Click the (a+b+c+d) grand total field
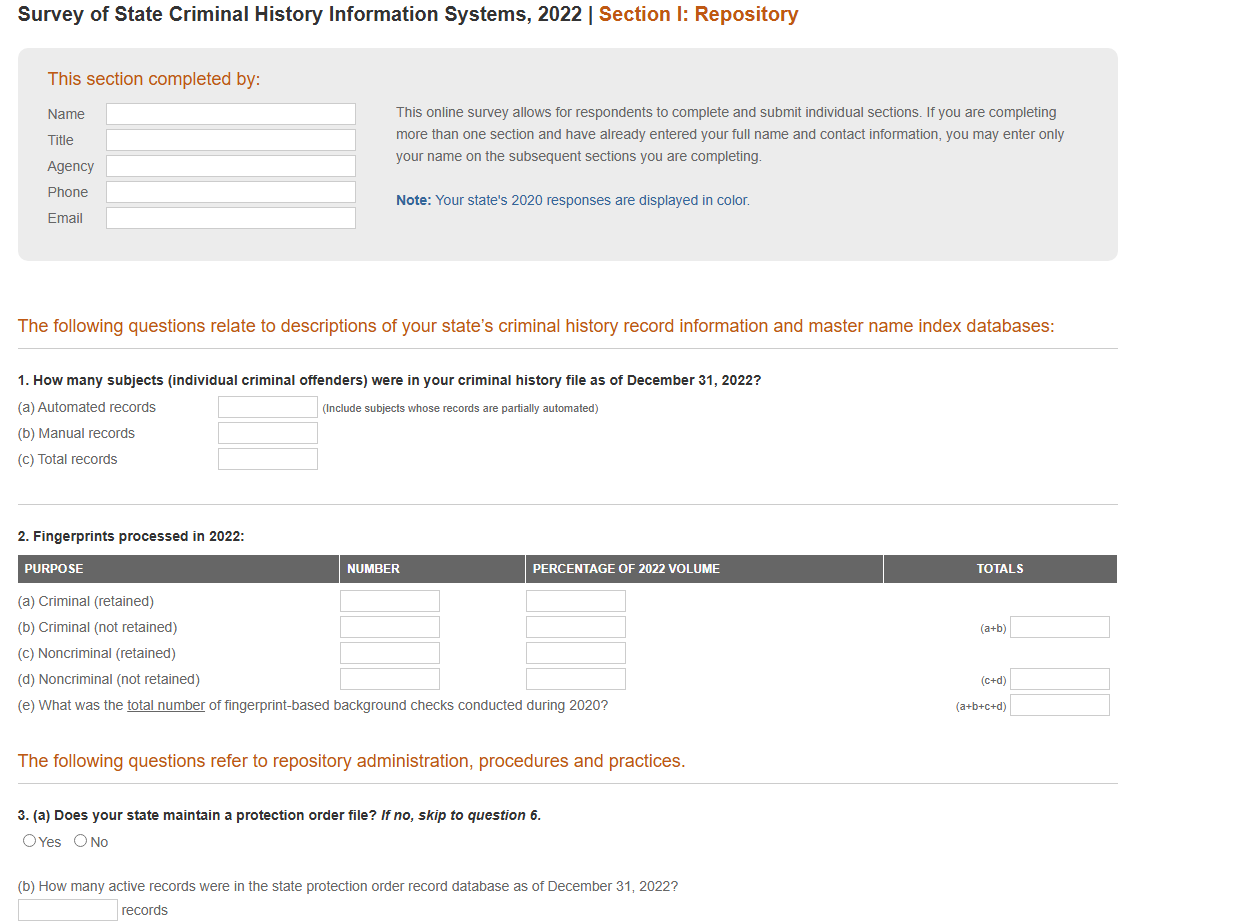Viewport: 1233px width, 922px height. (1060, 705)
